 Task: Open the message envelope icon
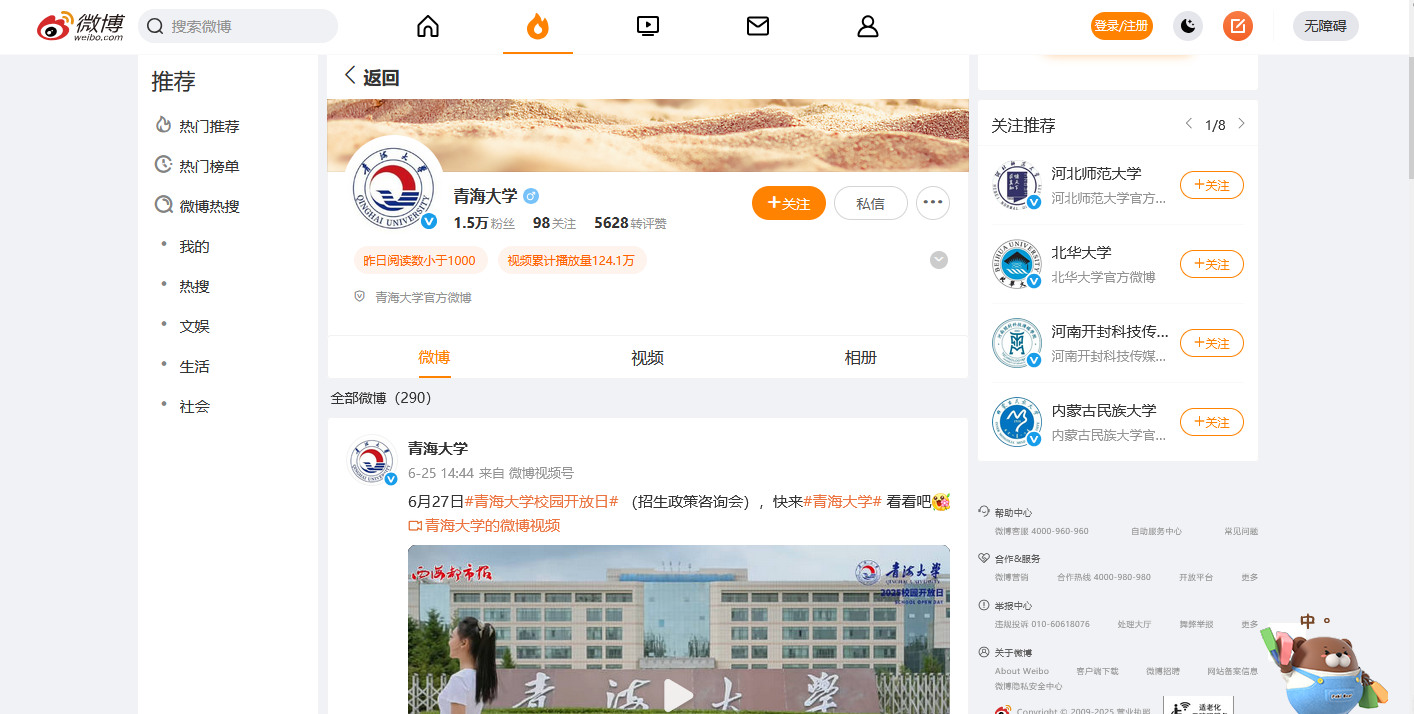(x=757, y=26)
